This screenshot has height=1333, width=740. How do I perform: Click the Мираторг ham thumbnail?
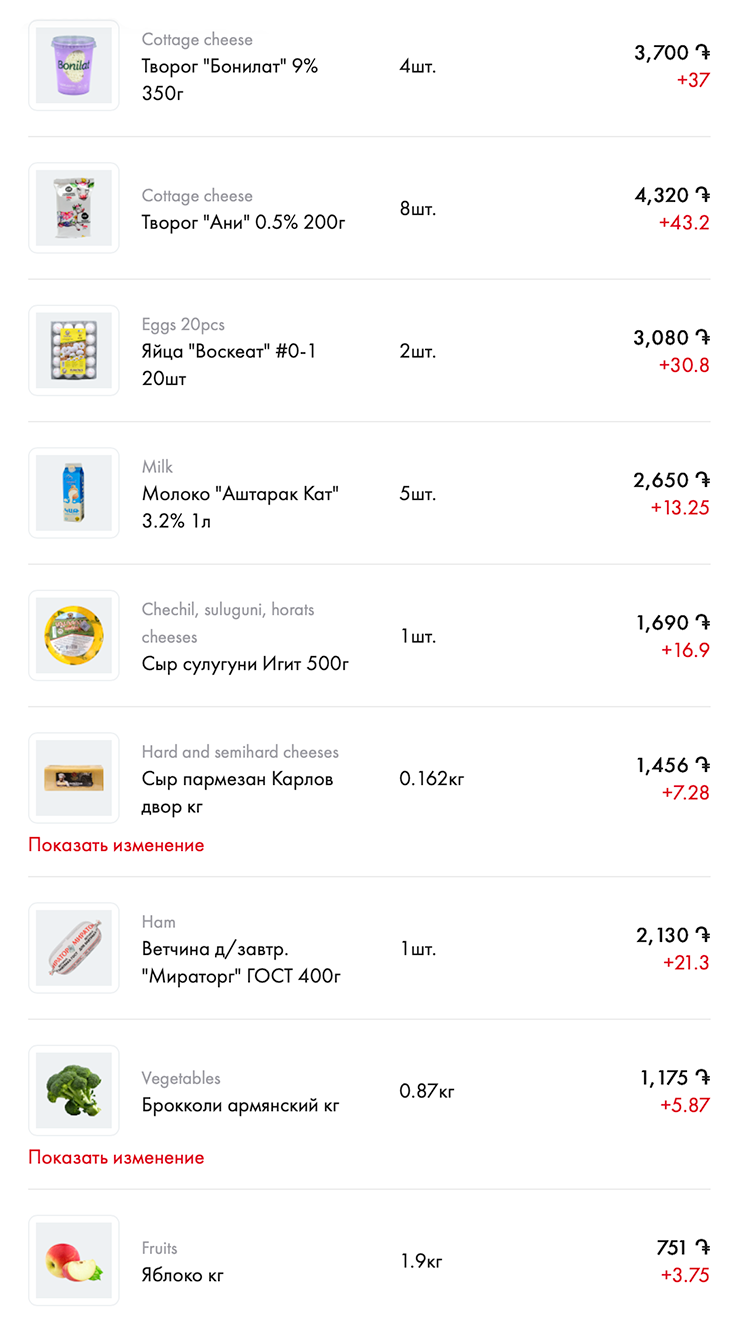click(x=74, y=948)
